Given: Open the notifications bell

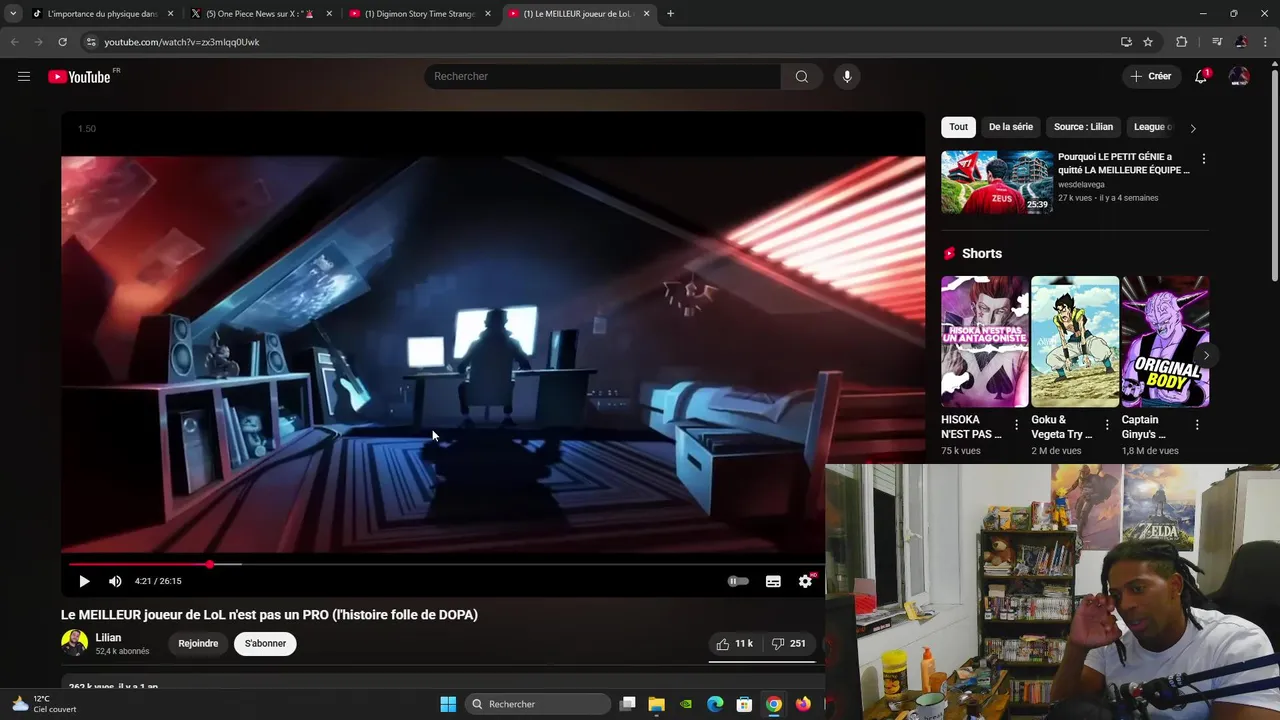Looking at the screenshot, I should coord(1201,77).
